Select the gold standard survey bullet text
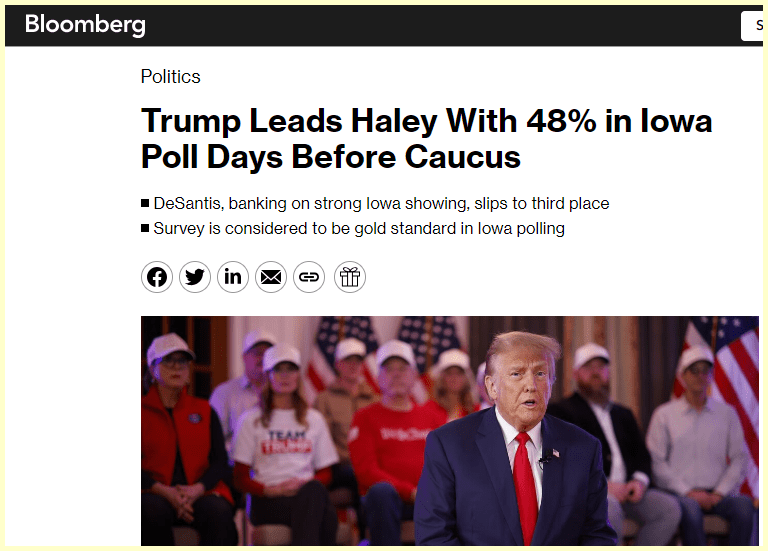Viewport: 768px width, 551px height. coord(359,229)
